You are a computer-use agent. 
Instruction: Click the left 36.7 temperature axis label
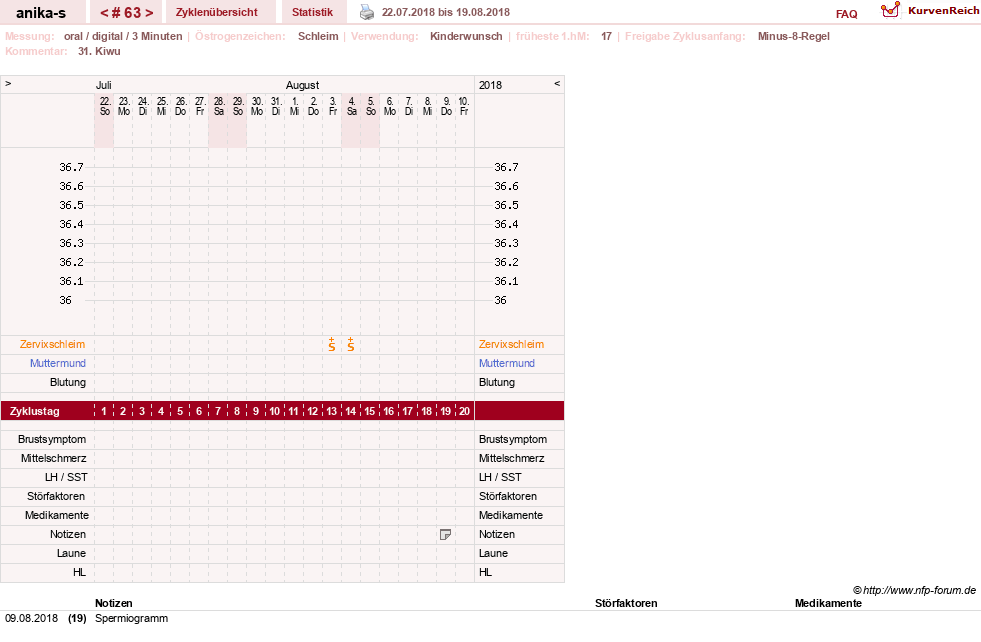click(71, 167)
